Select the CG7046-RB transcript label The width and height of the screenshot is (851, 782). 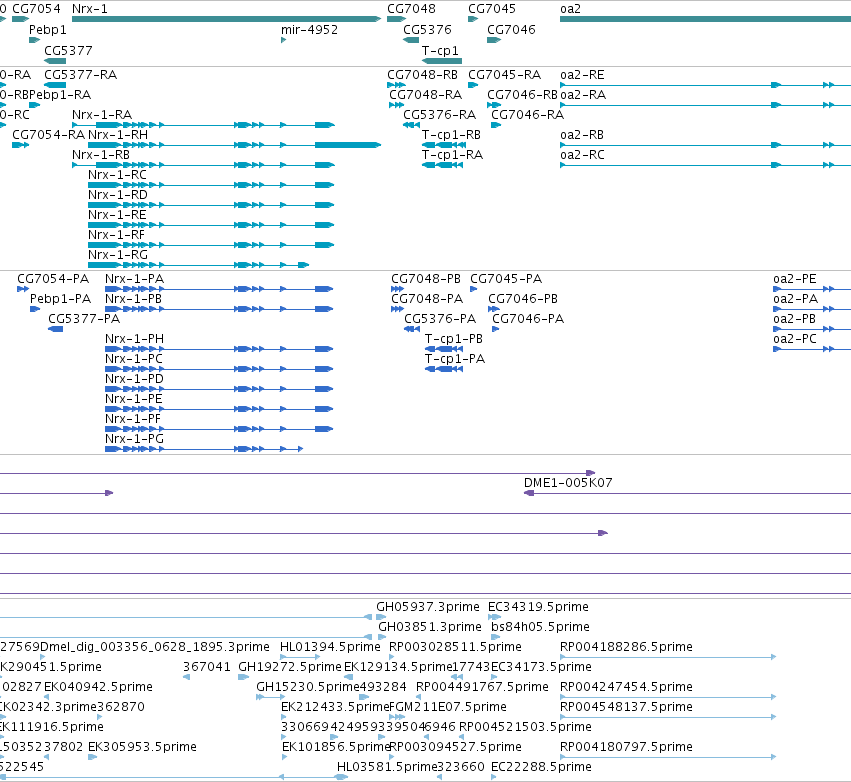click(x=522, y=94)
